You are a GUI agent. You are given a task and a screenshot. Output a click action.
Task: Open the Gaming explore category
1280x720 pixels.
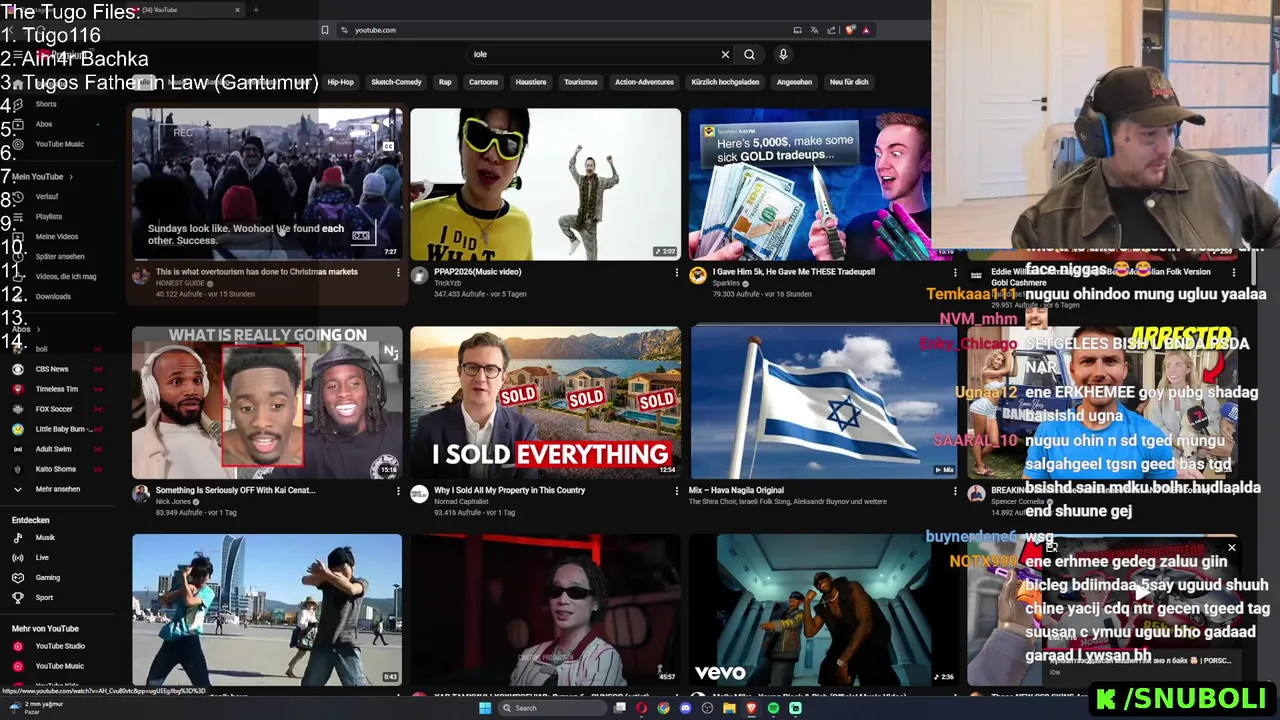48,577
